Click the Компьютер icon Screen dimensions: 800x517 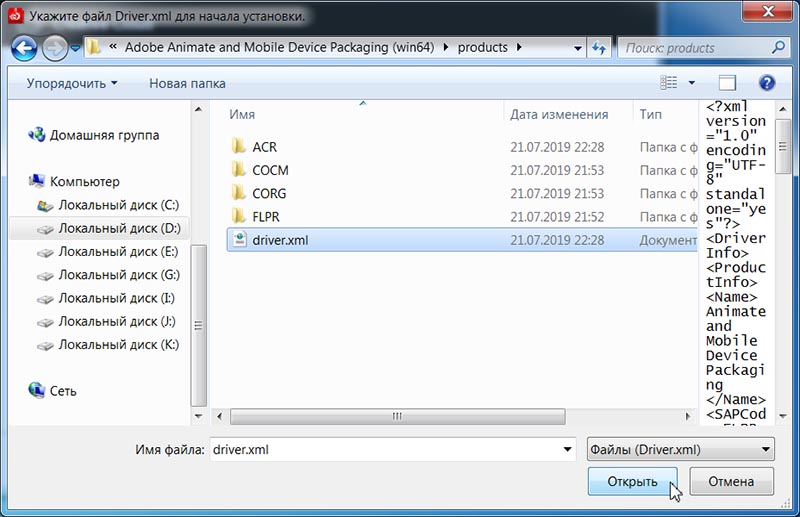point(37,181)
